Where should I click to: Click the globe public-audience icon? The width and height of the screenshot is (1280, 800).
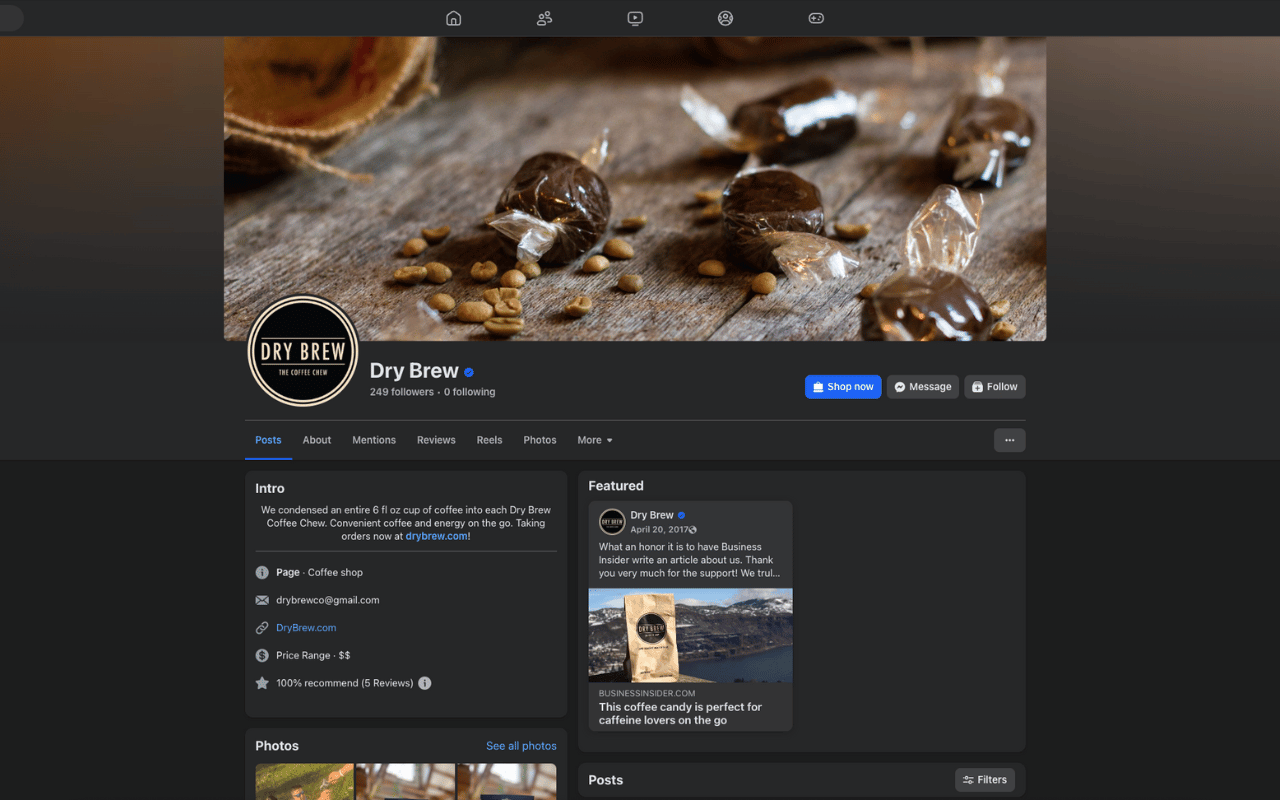coord(693,530)
